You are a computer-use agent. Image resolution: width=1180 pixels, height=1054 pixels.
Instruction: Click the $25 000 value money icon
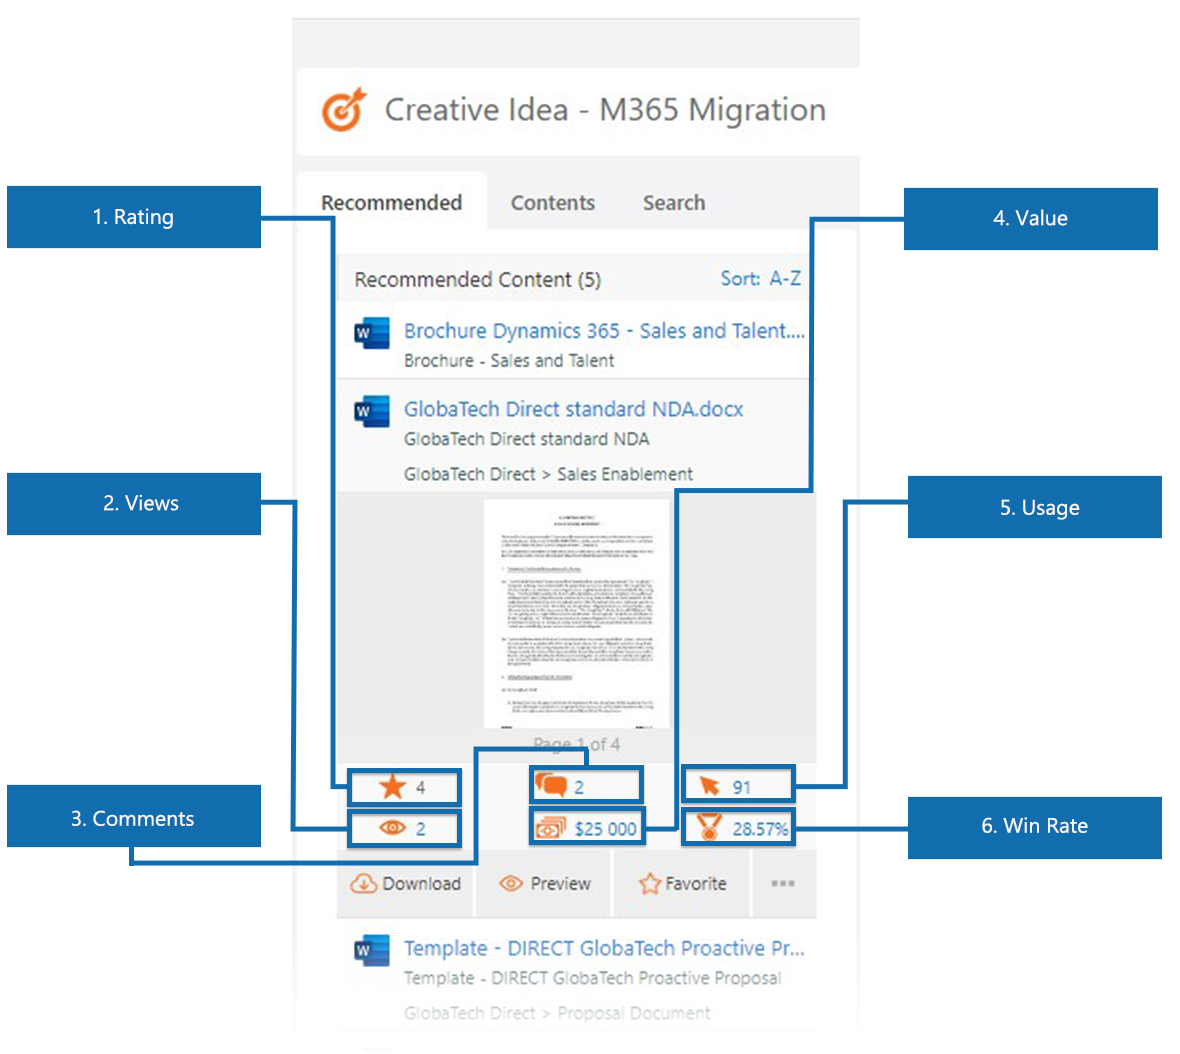[x=551, y=828]
